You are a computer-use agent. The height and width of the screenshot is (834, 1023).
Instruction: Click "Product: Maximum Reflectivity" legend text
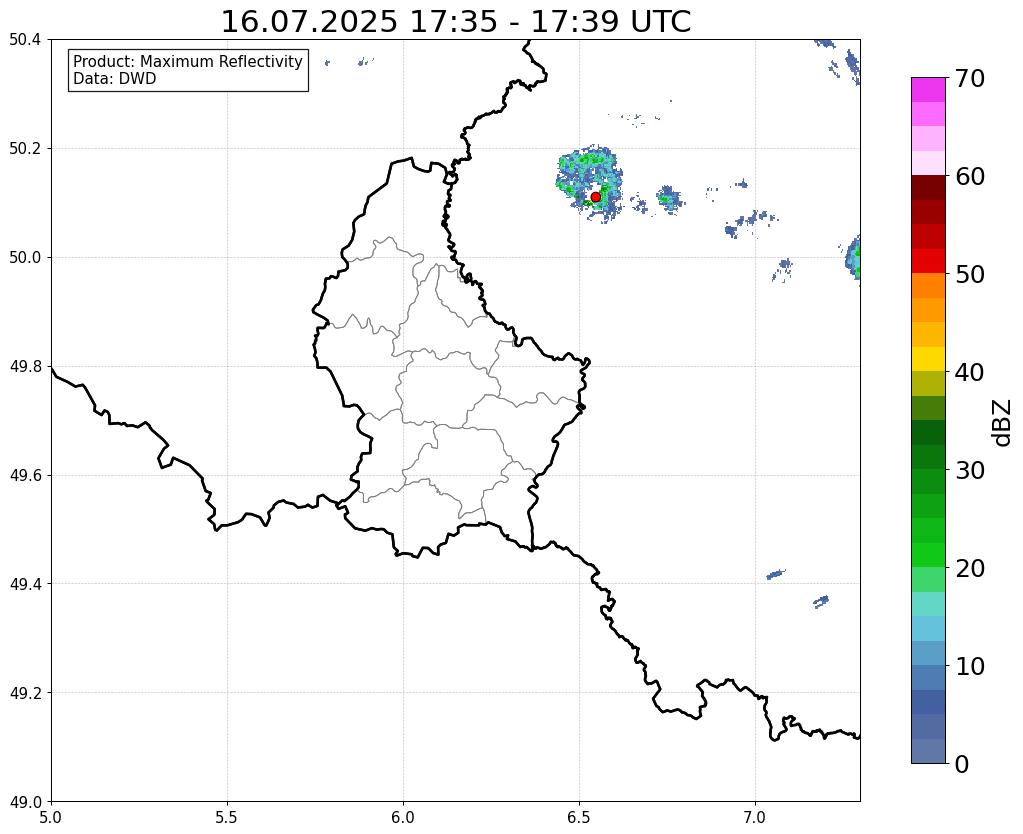click(x=188, y=61)
